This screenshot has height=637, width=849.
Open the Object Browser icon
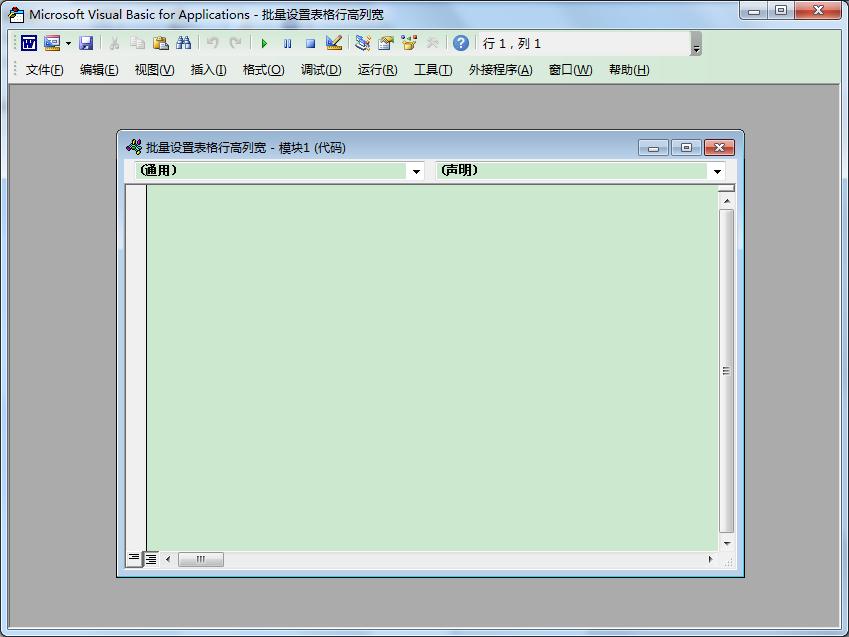pos(409,43)
